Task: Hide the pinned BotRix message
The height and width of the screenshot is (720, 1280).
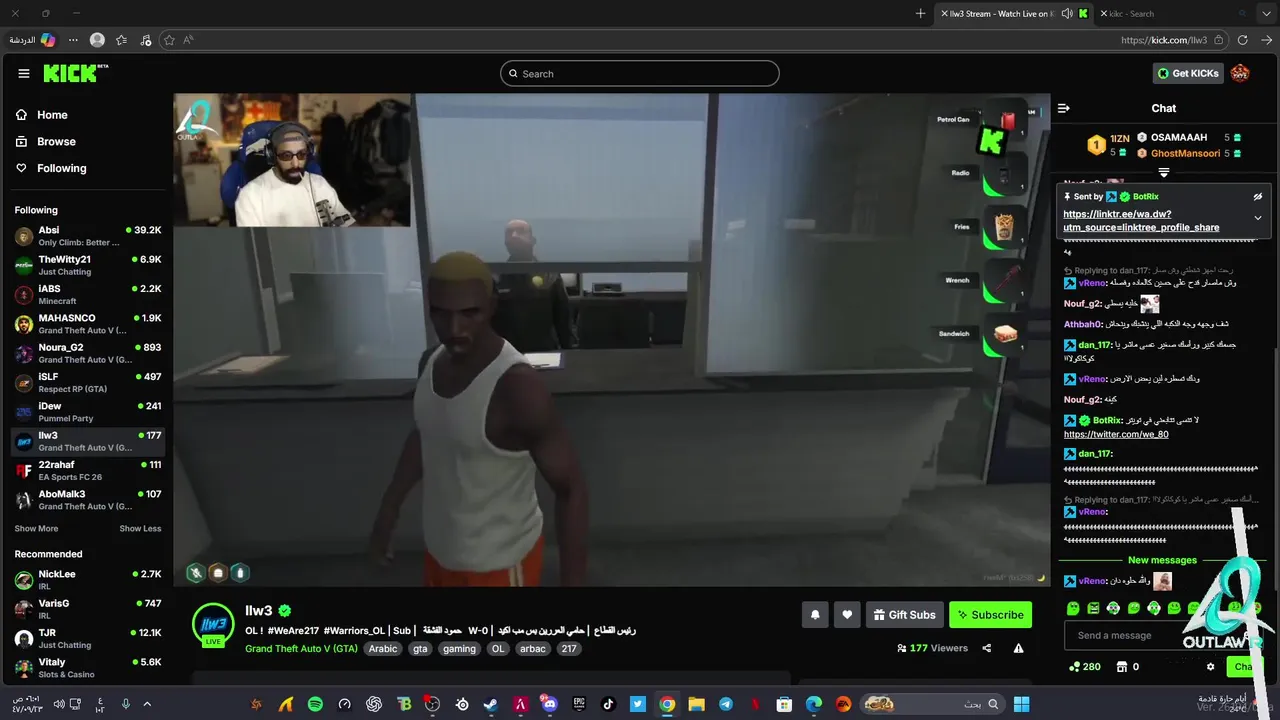Action: 1258,197
